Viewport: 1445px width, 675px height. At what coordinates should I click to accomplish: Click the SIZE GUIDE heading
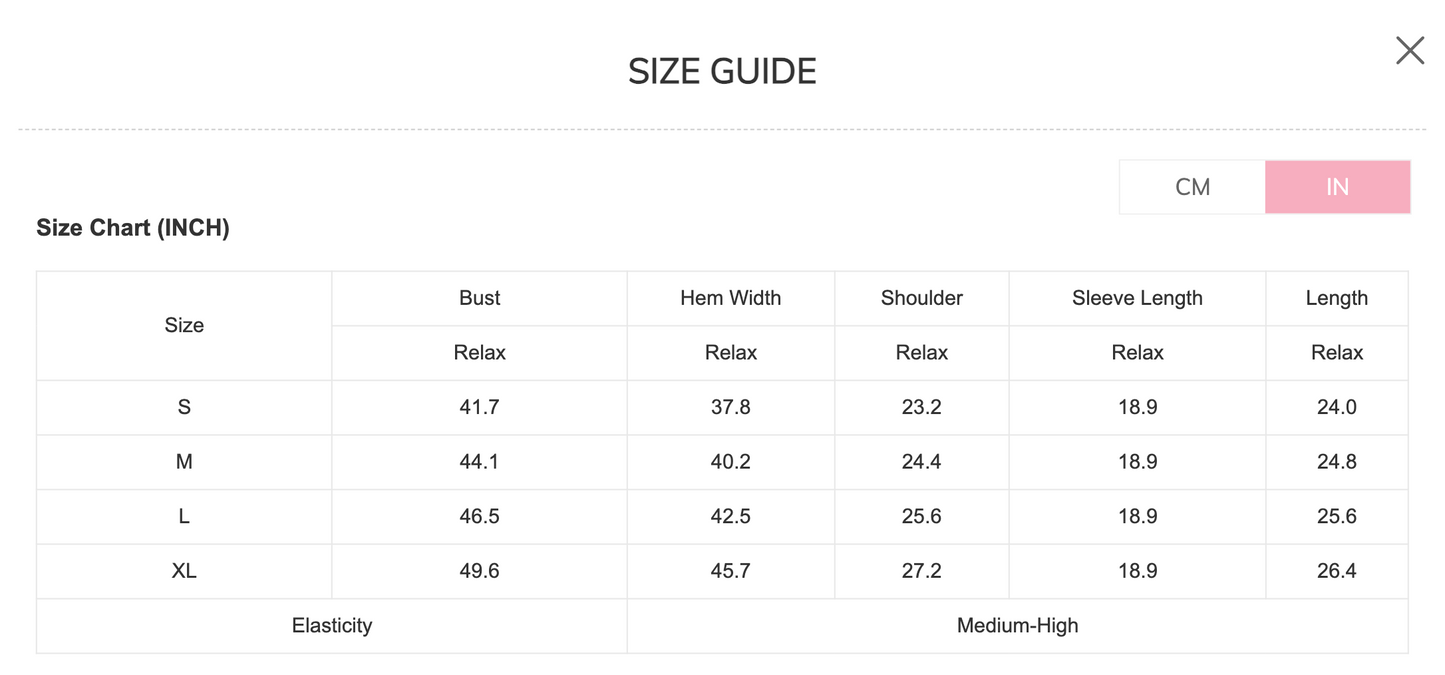(x=722, y=72)
